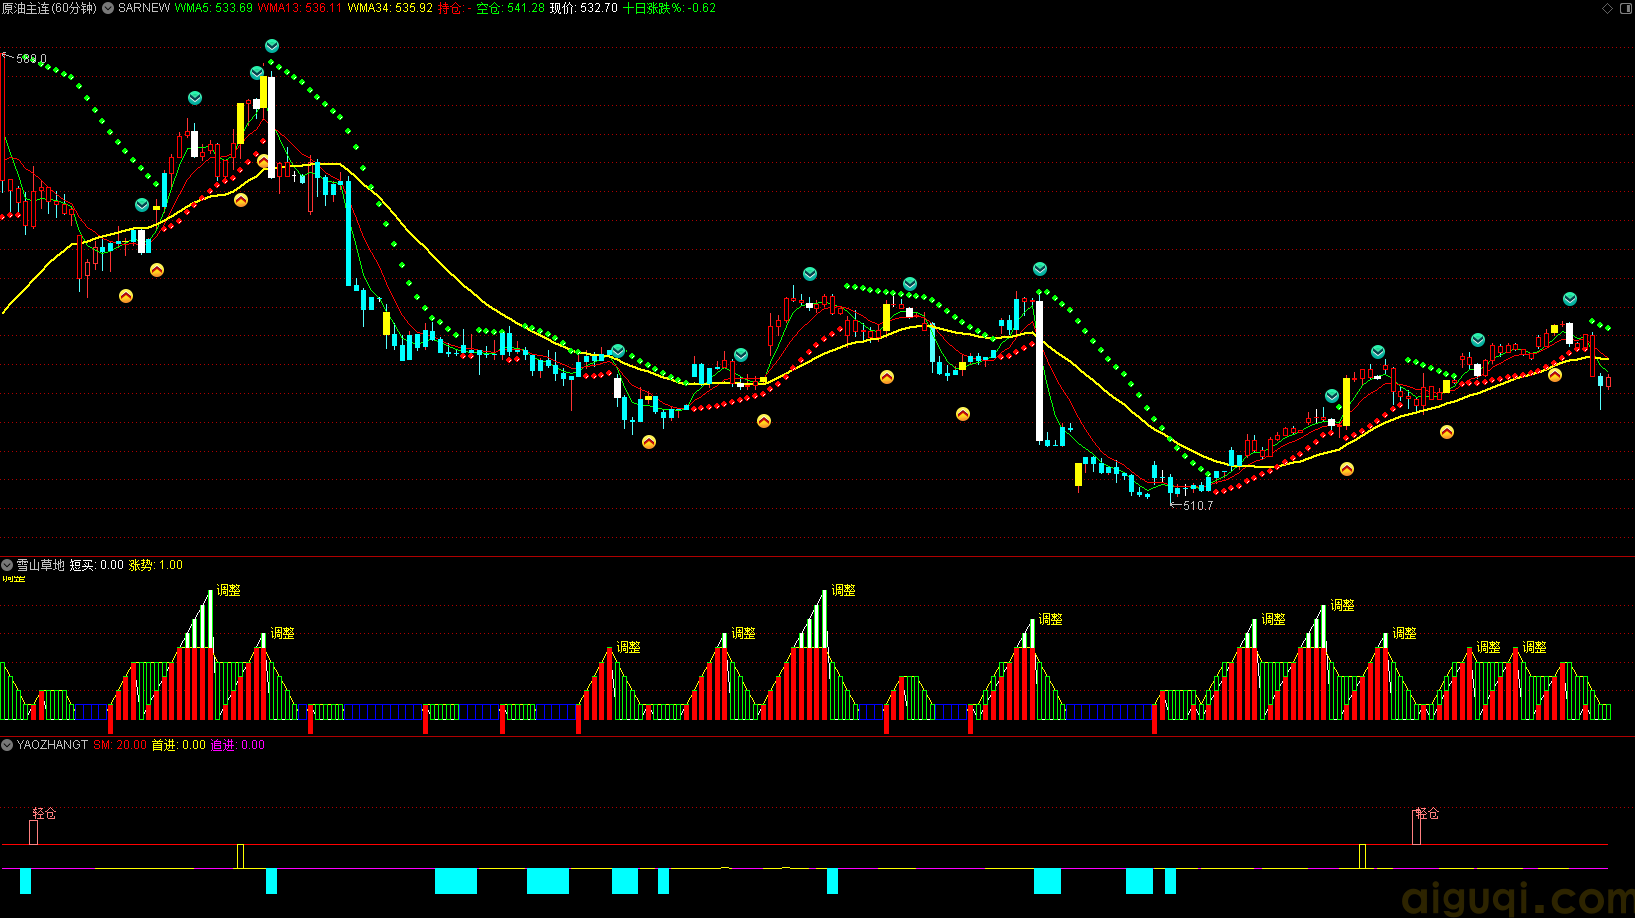1635x918 pixels.
Task: Click the chart title 原油主连(60分钟)
Action: [50, 8]
